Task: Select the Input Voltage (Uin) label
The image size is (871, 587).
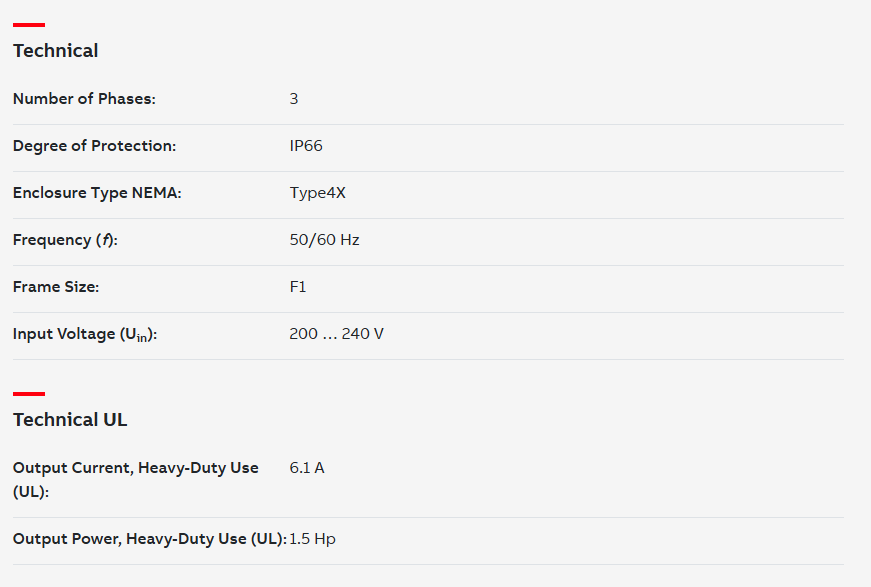Action: (x=85, y=334)
